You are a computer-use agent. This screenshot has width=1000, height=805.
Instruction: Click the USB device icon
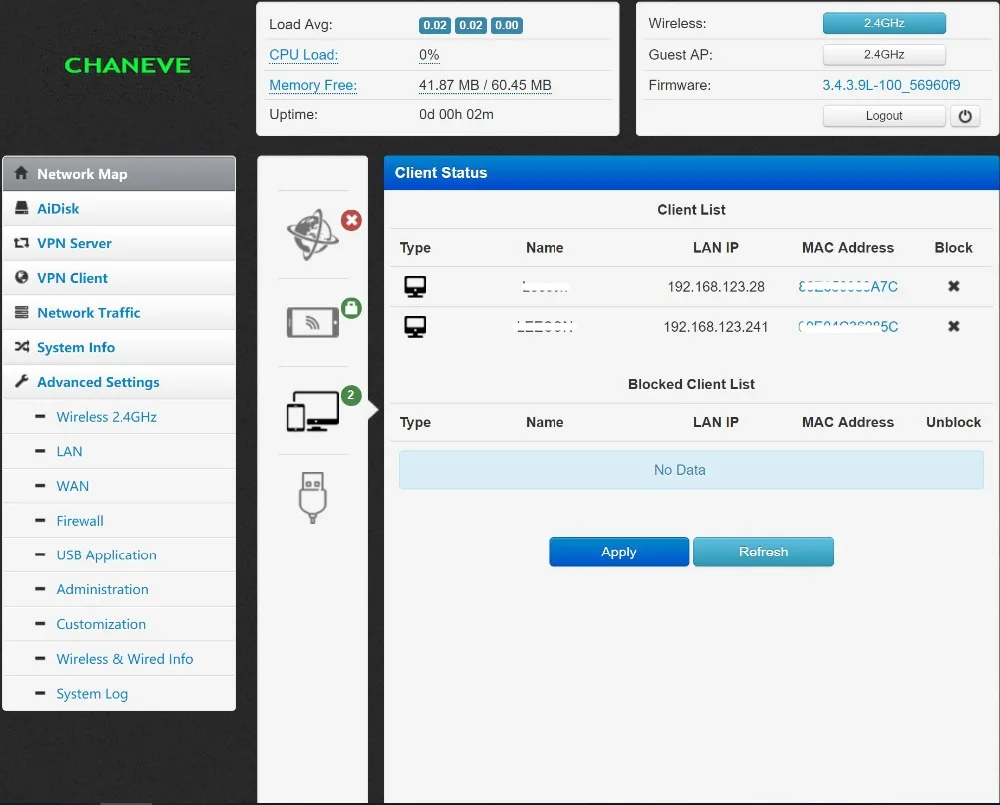tap(312, 498)
